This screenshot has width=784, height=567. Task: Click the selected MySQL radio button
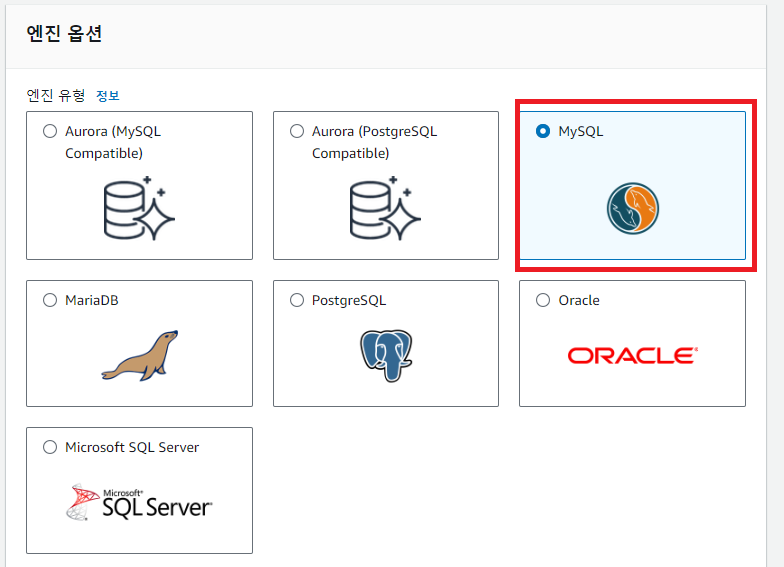coord(542,131)
